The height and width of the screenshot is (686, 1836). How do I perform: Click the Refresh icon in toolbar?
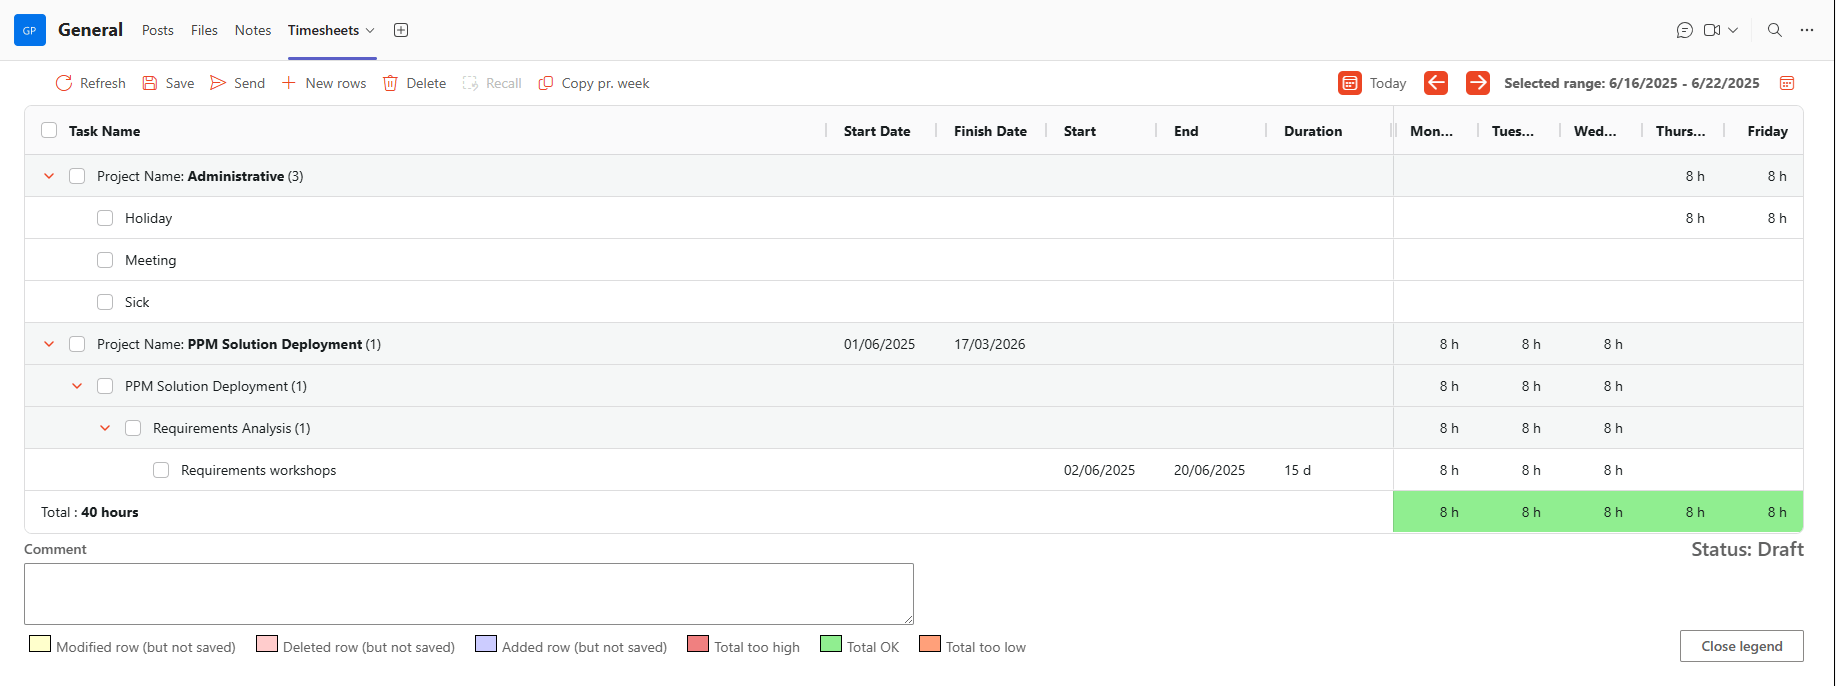point(64,83)
